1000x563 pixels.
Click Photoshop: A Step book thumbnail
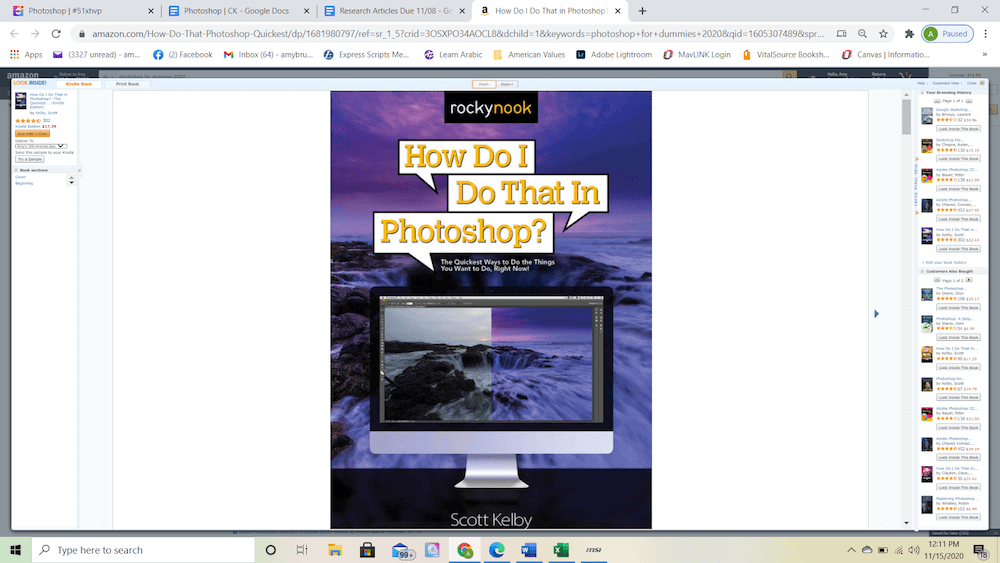coord(927,325)
